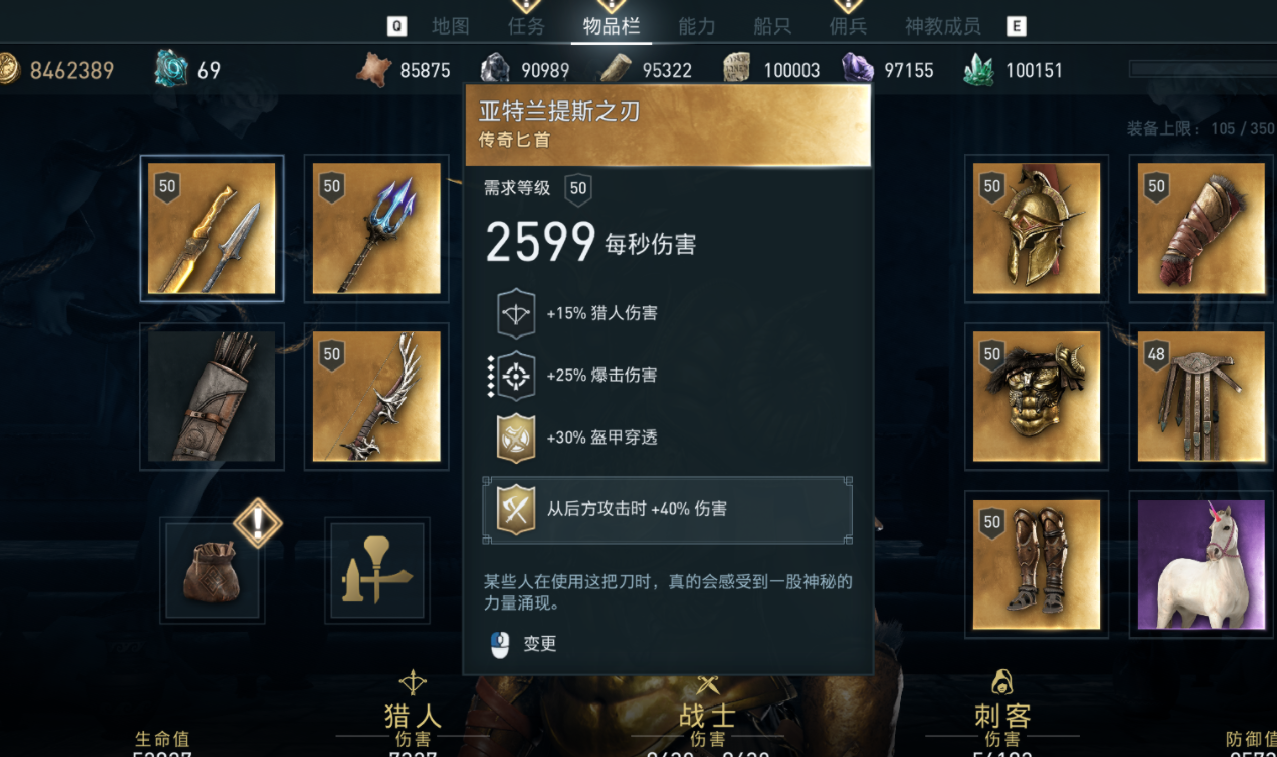Open the pouch with exclamation alert
The image size is (1277, 757).
click(212, 570)
